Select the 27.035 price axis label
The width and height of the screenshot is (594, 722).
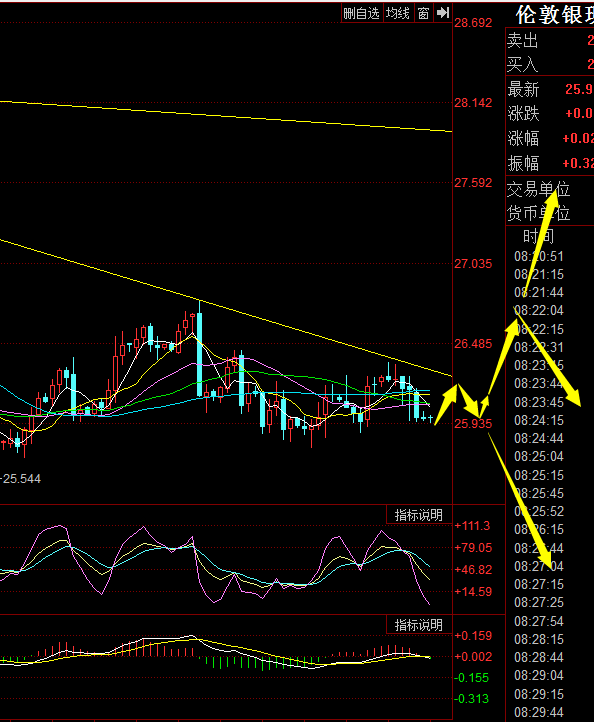pos(473,264)
